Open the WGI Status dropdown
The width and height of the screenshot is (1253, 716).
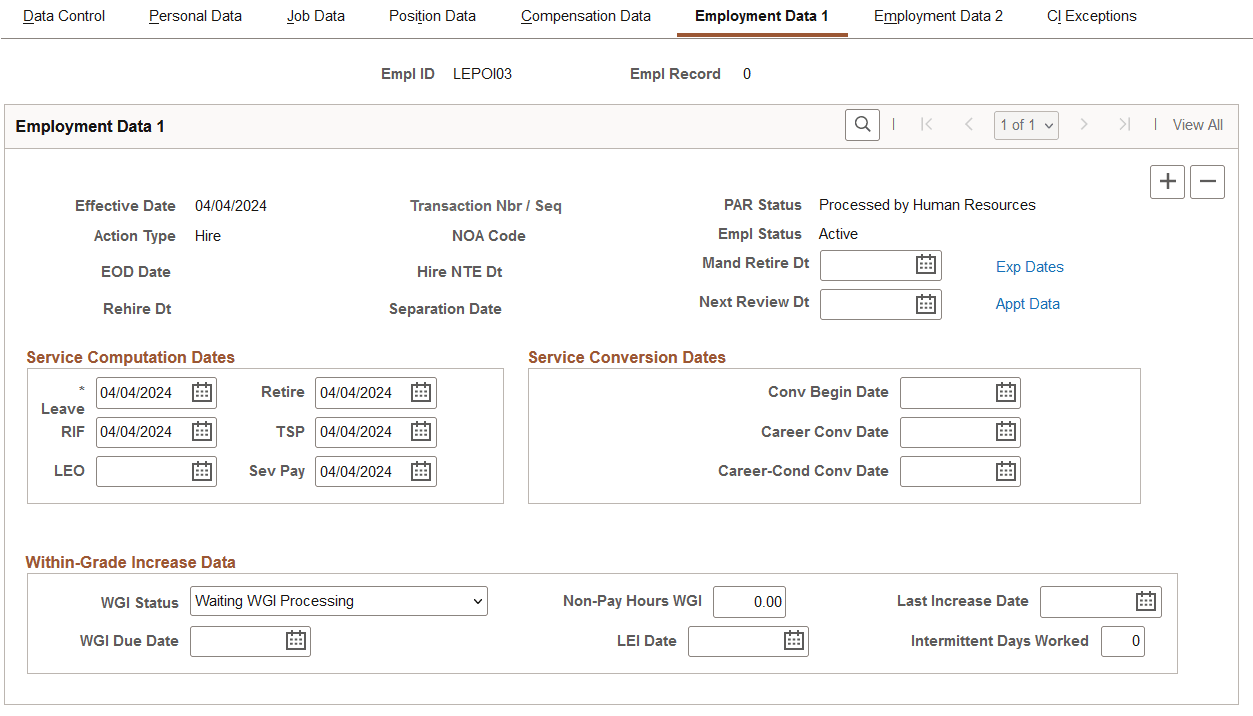(338, 600)
